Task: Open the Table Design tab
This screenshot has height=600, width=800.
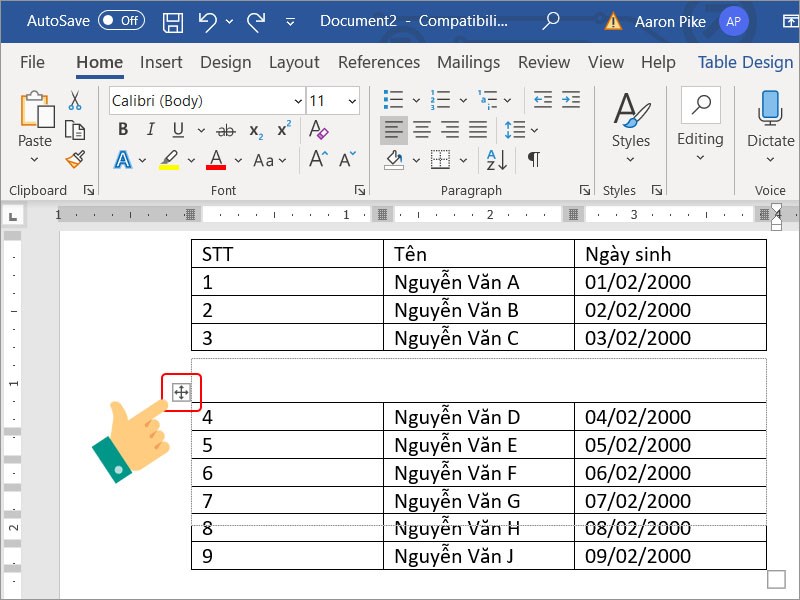Action: coord(745,62)
